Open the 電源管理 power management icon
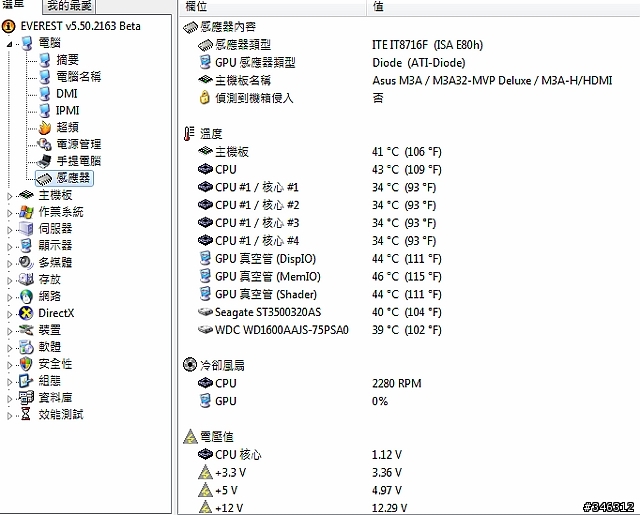The image size is (640, 515). 44,144
